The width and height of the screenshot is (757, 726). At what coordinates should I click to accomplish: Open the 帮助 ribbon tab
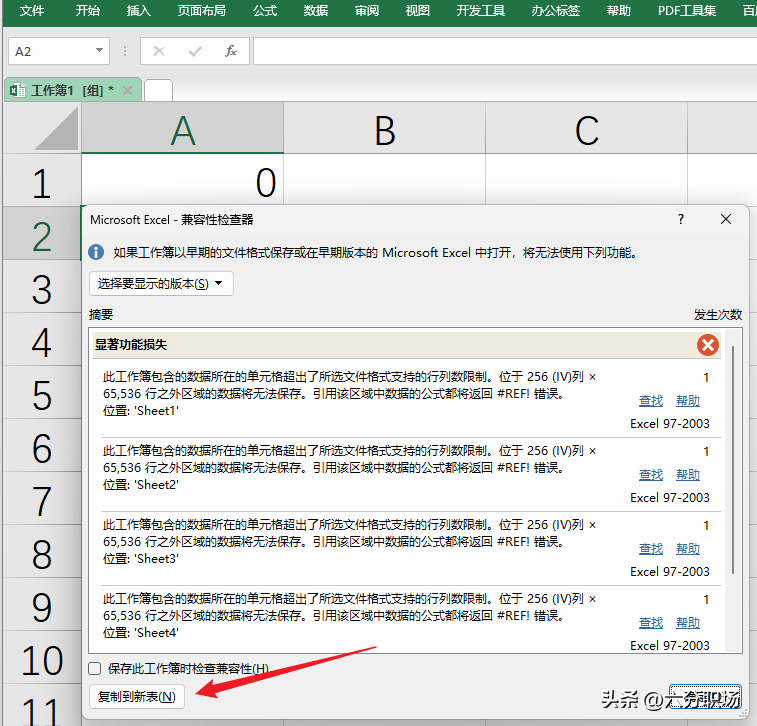[x=618, y=11]
